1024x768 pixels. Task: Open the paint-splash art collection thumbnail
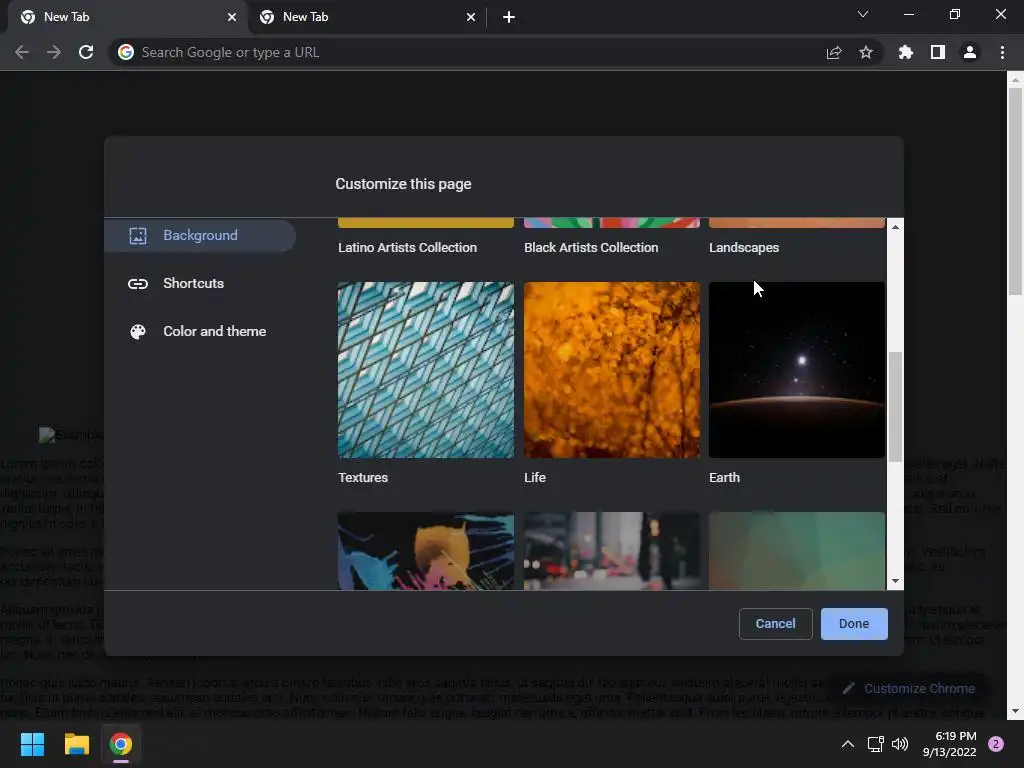(x=426, y=551)
